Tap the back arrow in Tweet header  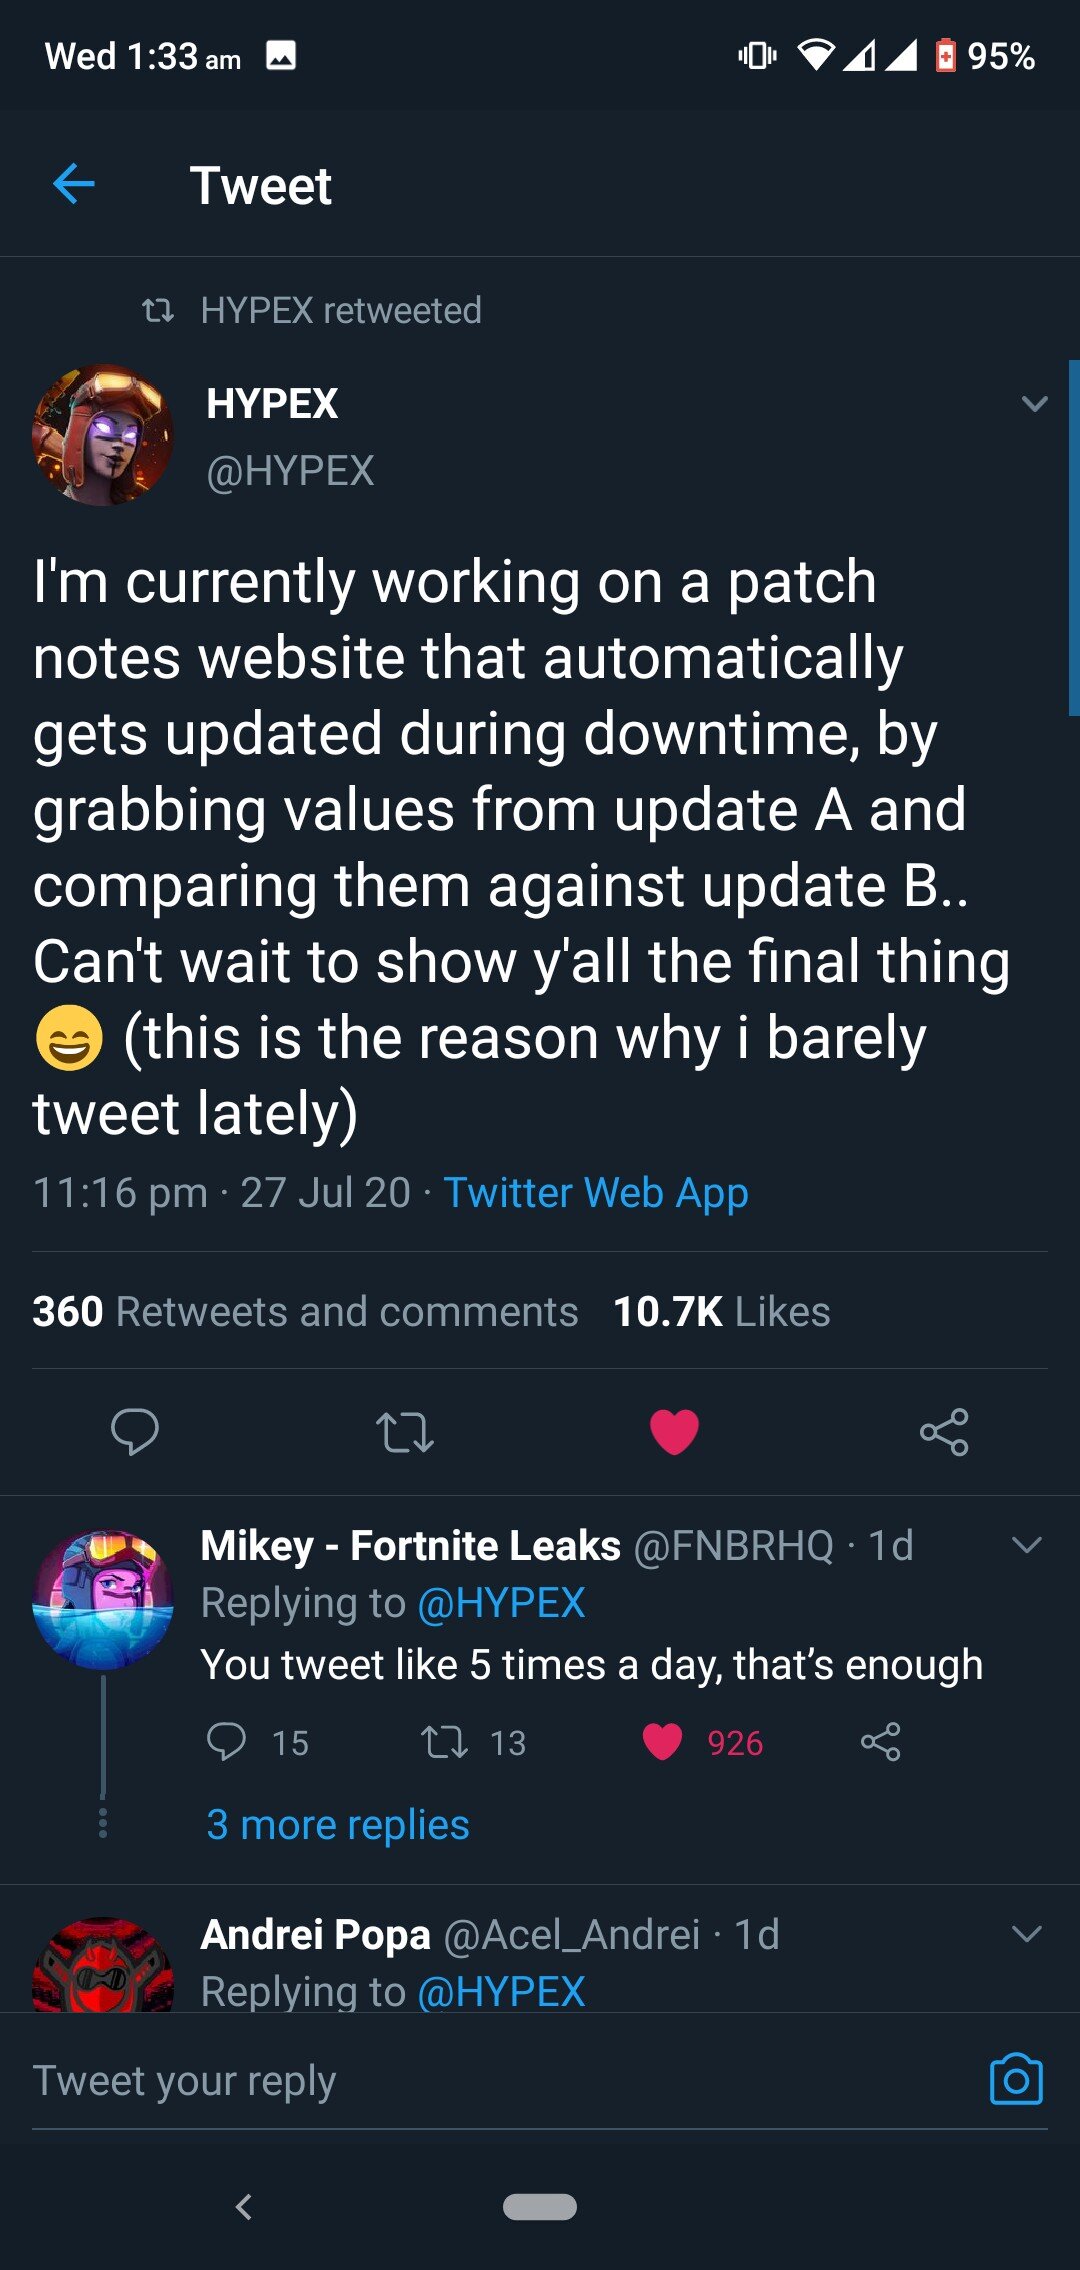click(x=74, y=185)
